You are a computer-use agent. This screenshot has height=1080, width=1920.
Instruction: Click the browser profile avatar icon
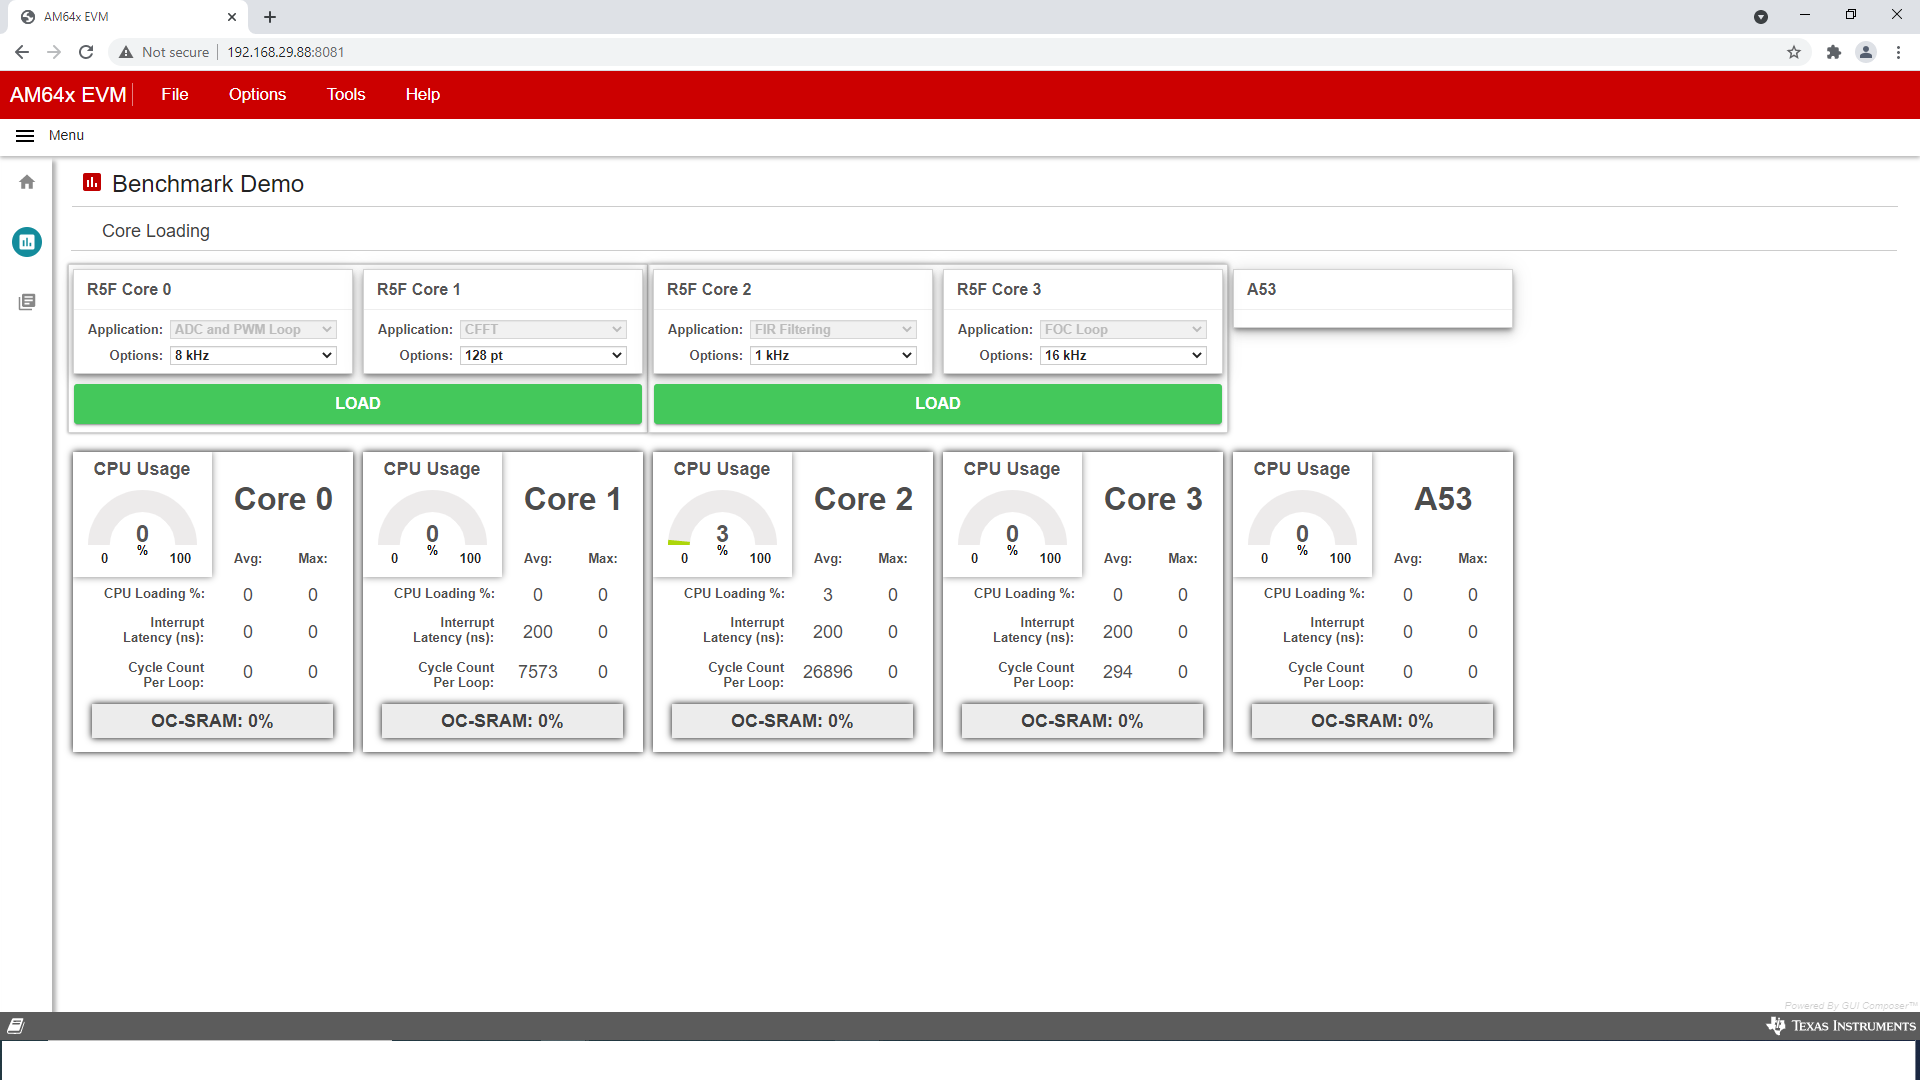point(1867,51)
